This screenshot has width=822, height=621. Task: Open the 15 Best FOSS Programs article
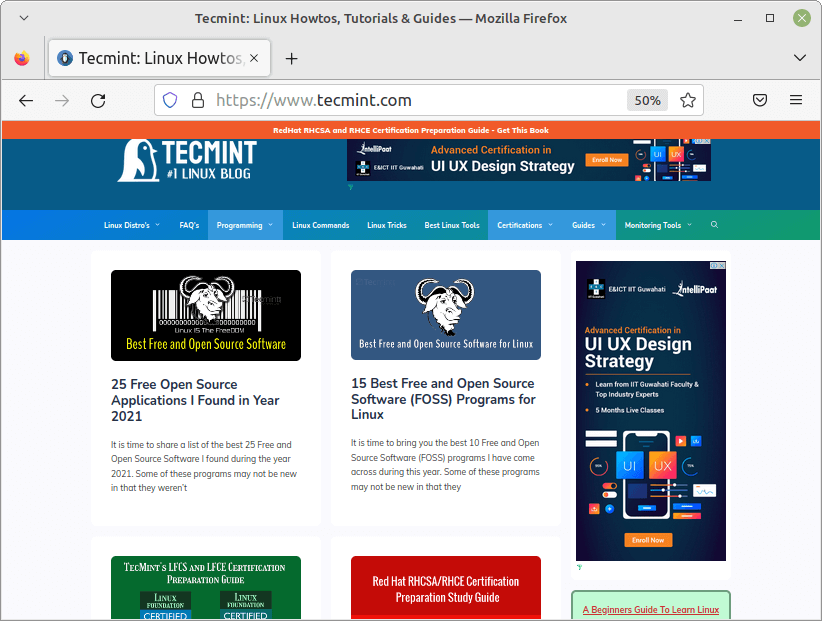pyautogui.click(x=443, y=399)
